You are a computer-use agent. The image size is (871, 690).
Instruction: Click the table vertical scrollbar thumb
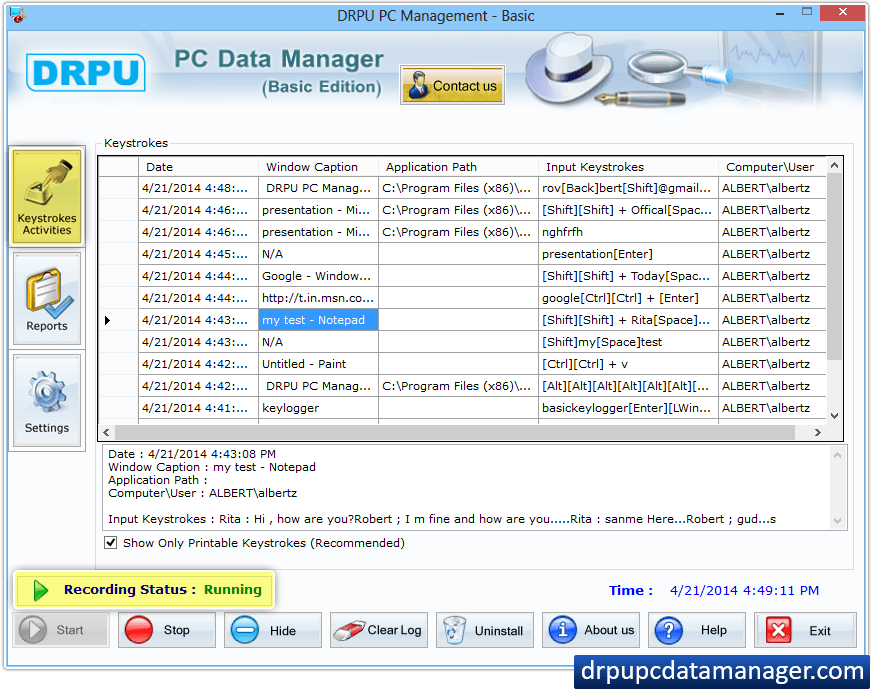click(x=834, y=266)
